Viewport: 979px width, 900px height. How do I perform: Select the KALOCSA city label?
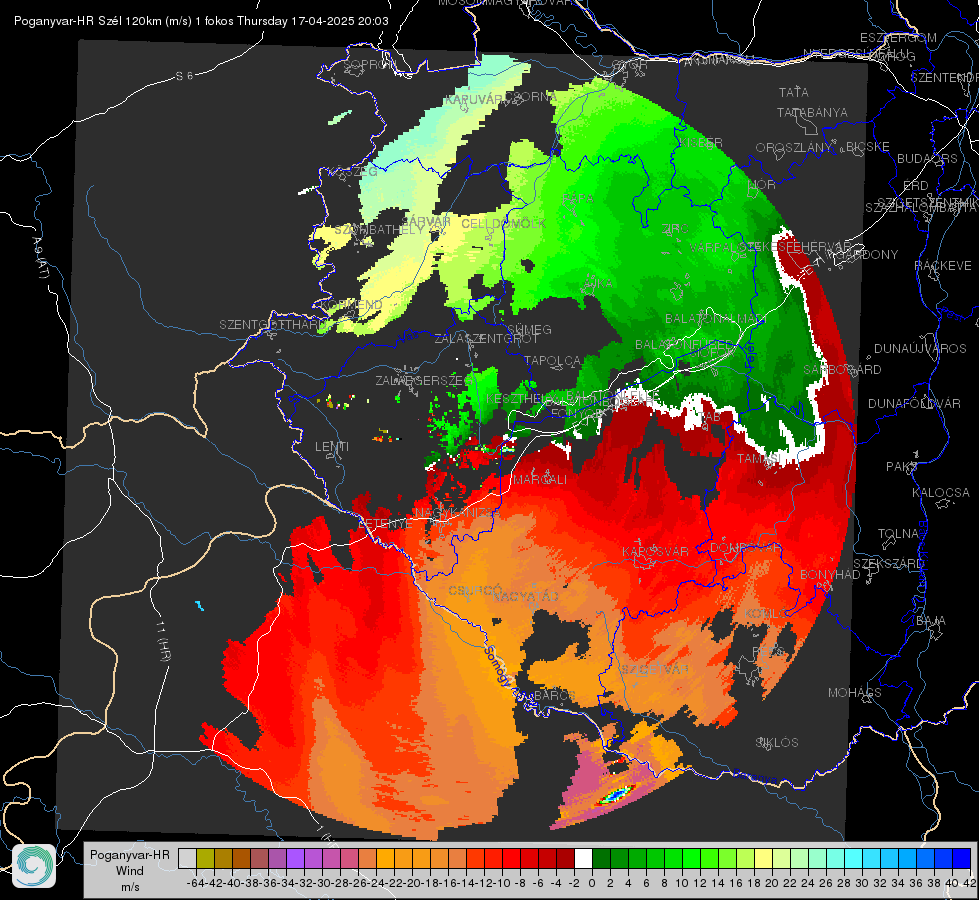coord(941,493)
